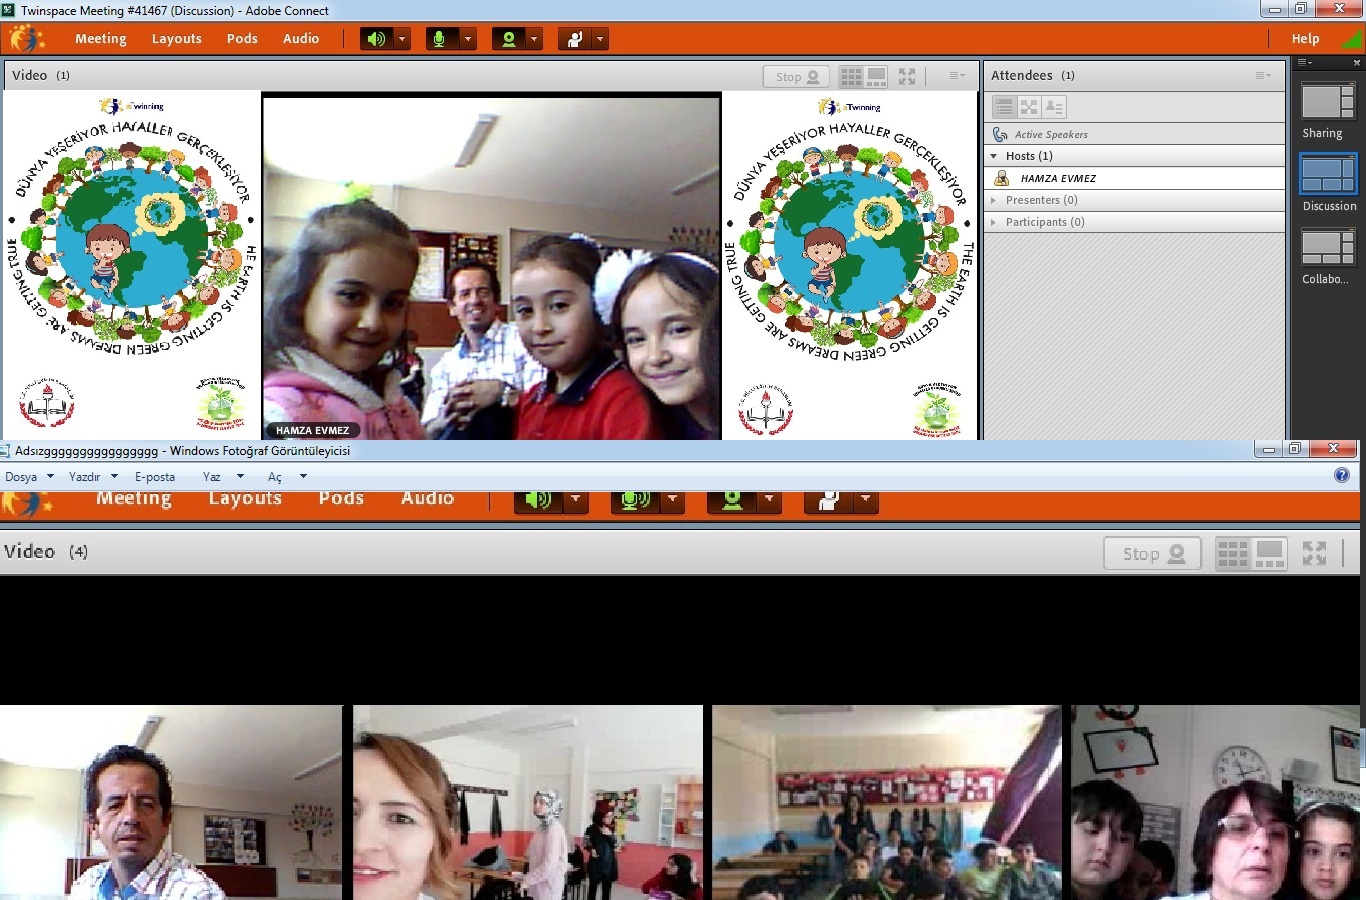Expand the Presenters (0) group
Viewport: 1366px width, 900px height.
pos(993,200)
